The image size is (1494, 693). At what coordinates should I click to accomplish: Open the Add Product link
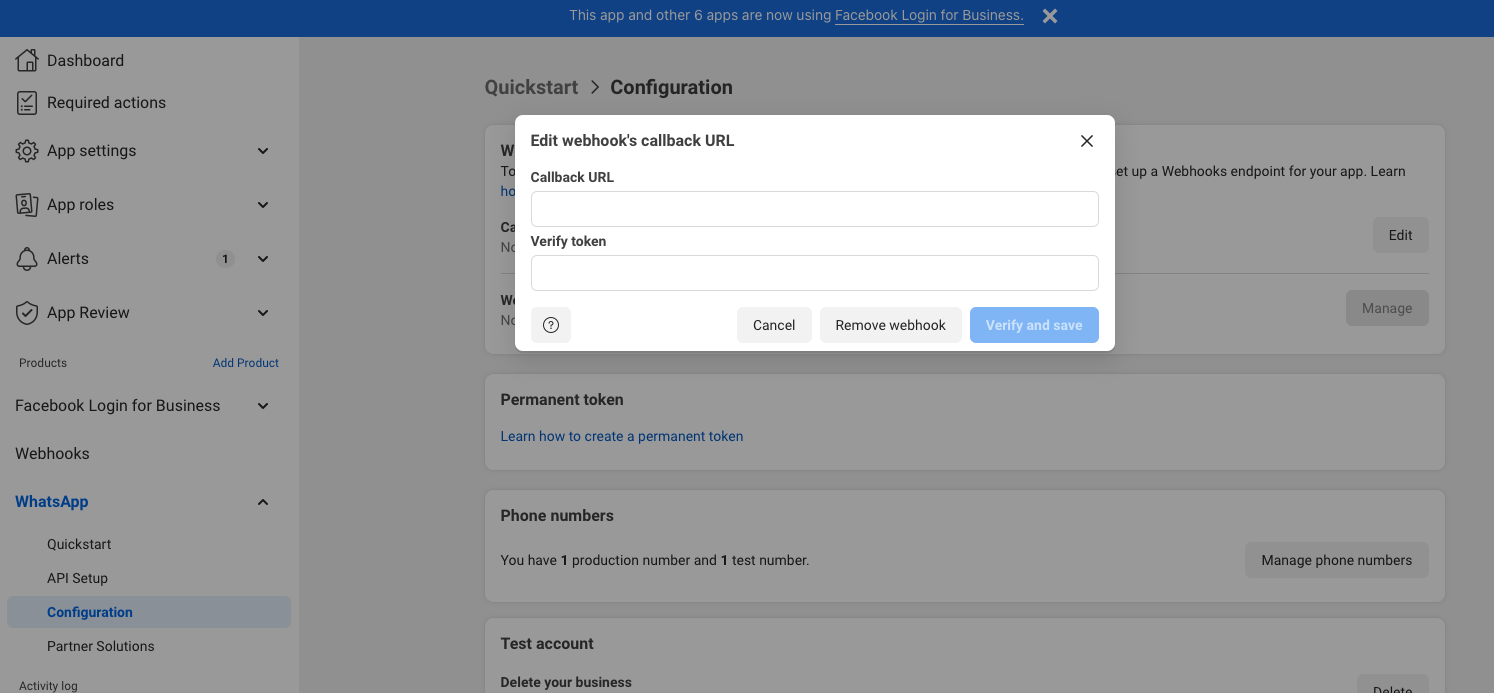(245, 363)
